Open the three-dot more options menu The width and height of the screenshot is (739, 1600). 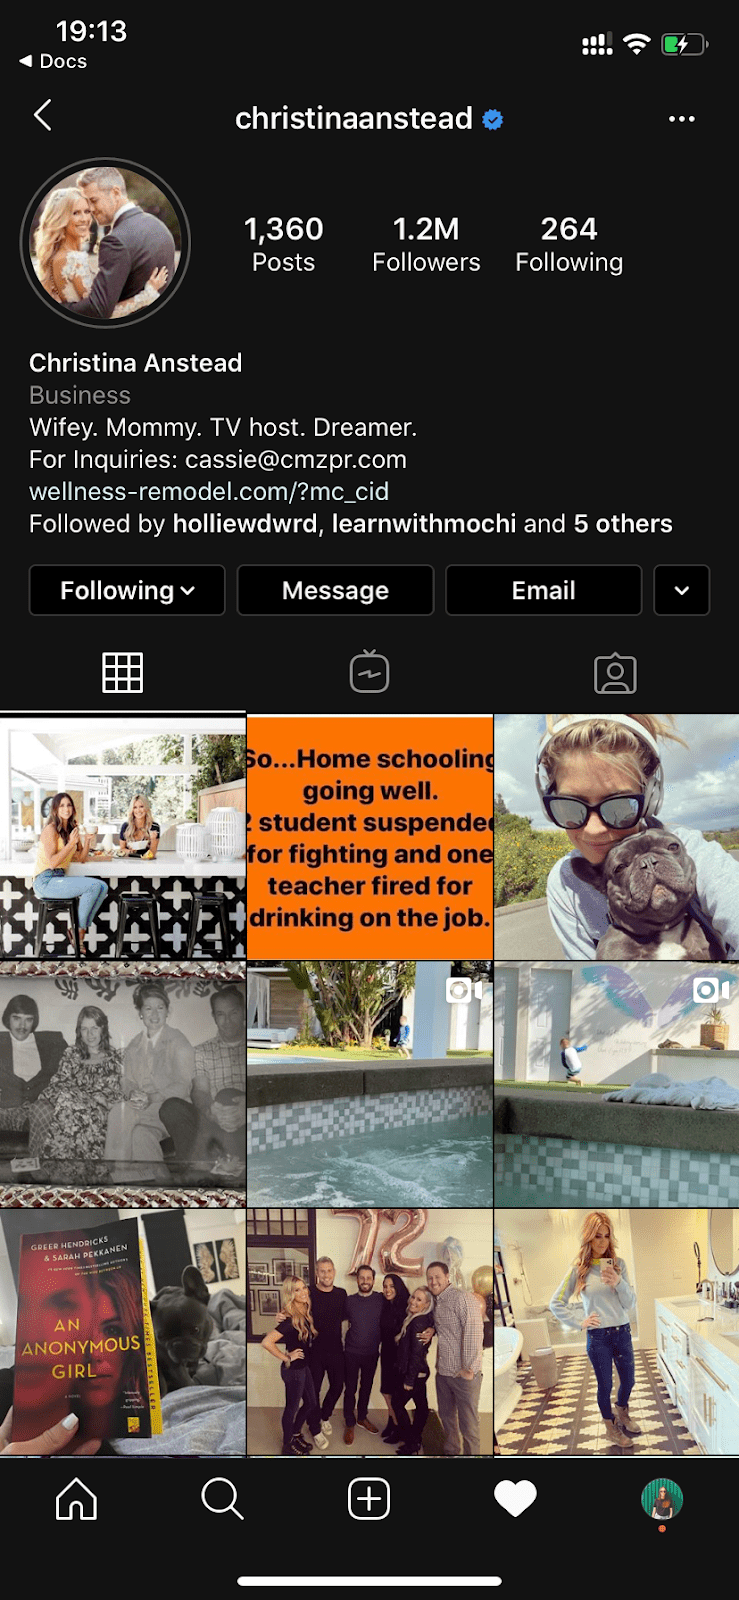point(681,119)
